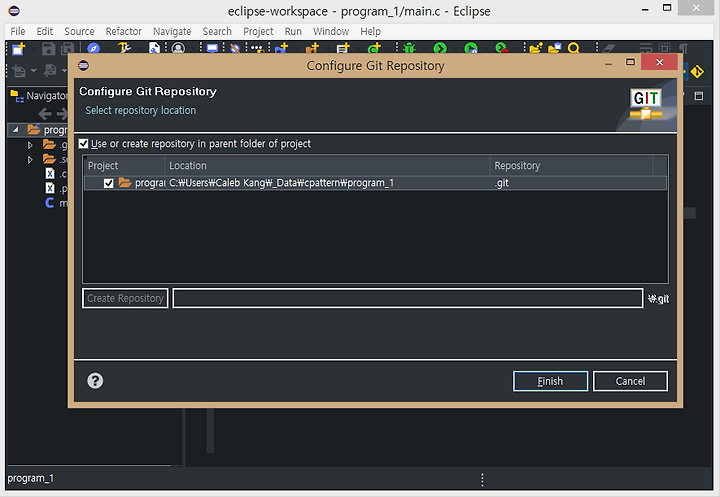Viewport: 720px width, 497px height.
Task: Click the Select repository location subtitle
Action: point(141,110)
